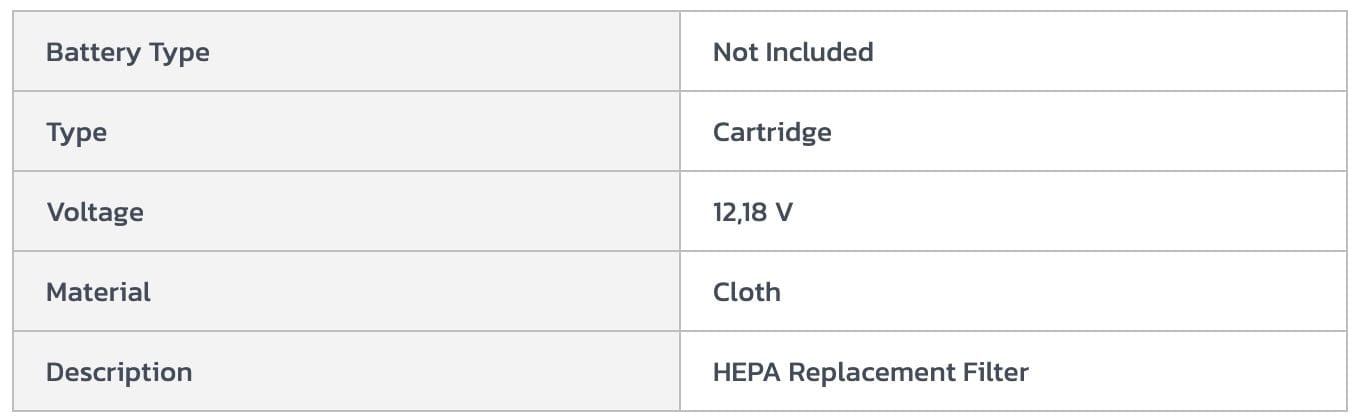Select the Not Included value cell

(792, 52)
